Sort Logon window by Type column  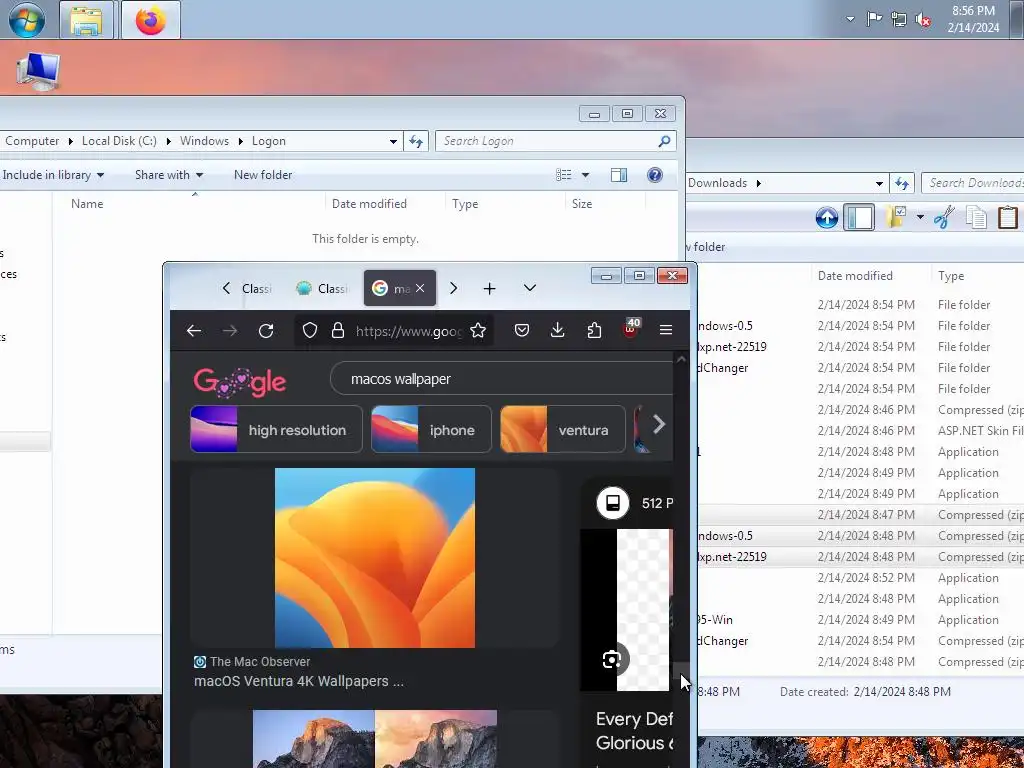(x=465, y=204)
